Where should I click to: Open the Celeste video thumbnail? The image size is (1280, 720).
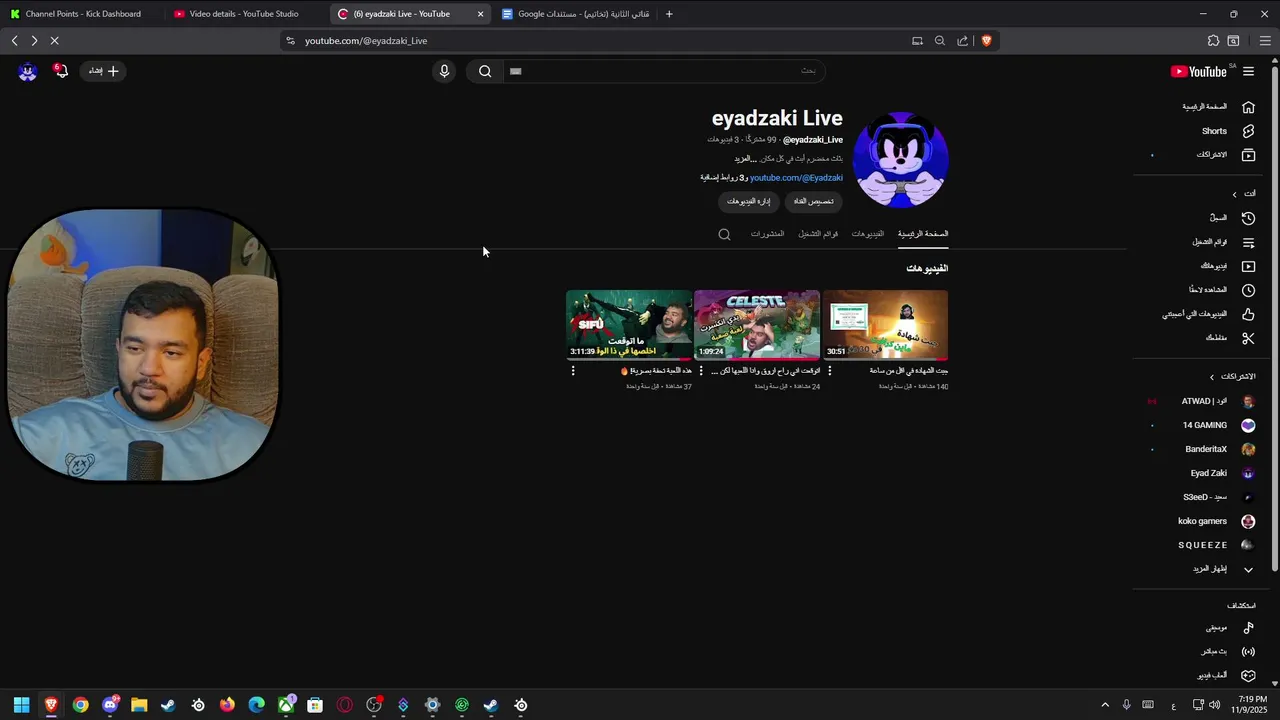click(757, 325)
